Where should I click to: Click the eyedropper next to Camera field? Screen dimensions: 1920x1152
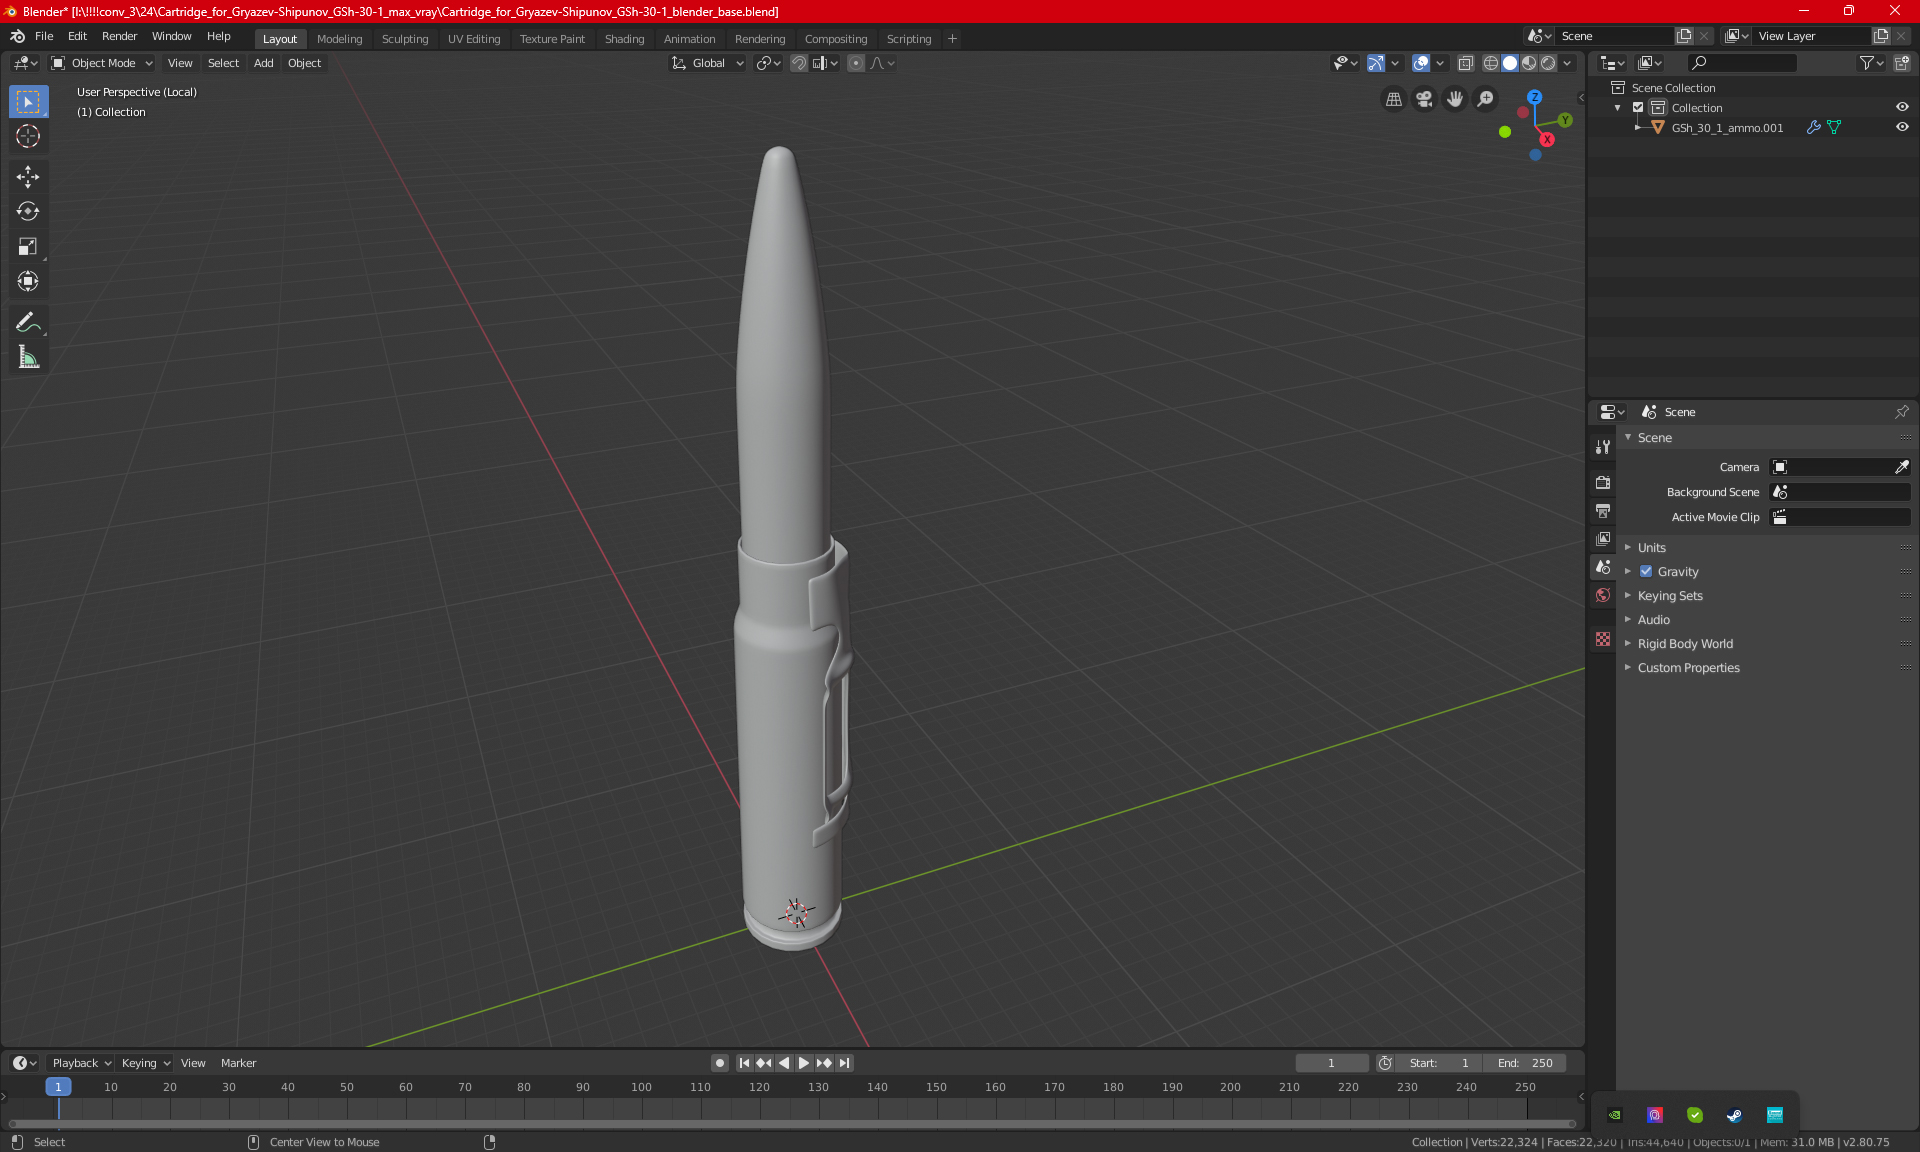[x=1901, y=467]
